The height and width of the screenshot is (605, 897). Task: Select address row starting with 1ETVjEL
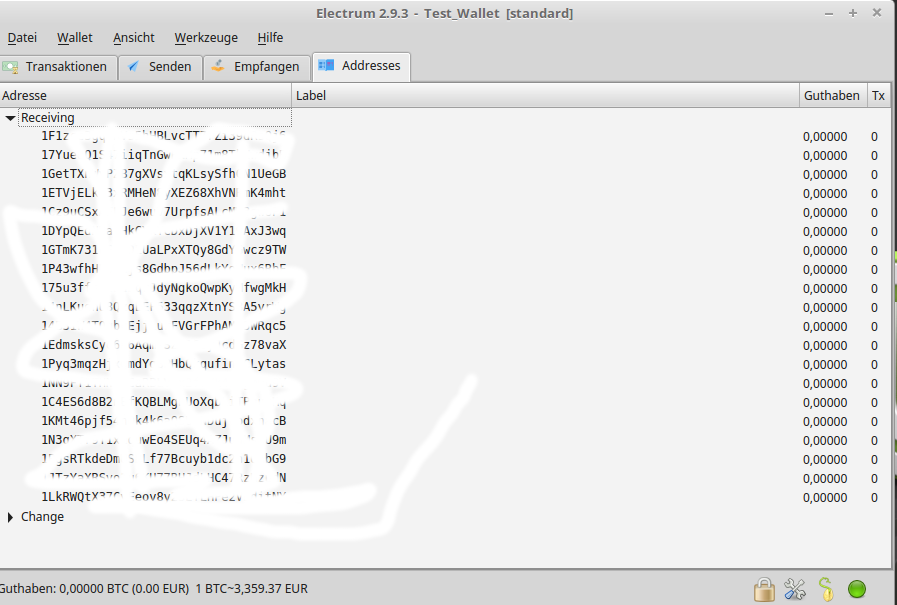pyautogui.click(x=445, y=193)
